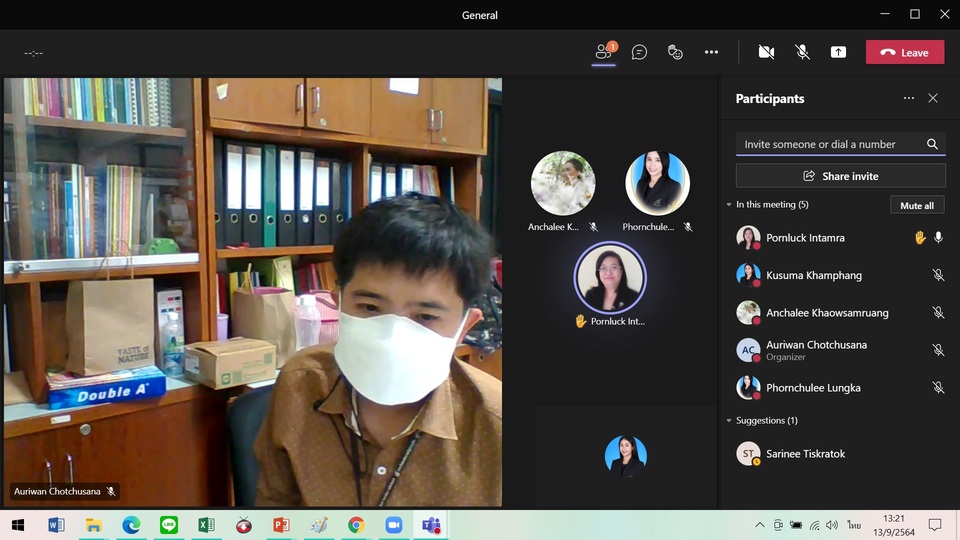
Task: Click Auriwan Chotchusana's video feed
Action: (253, 292)
